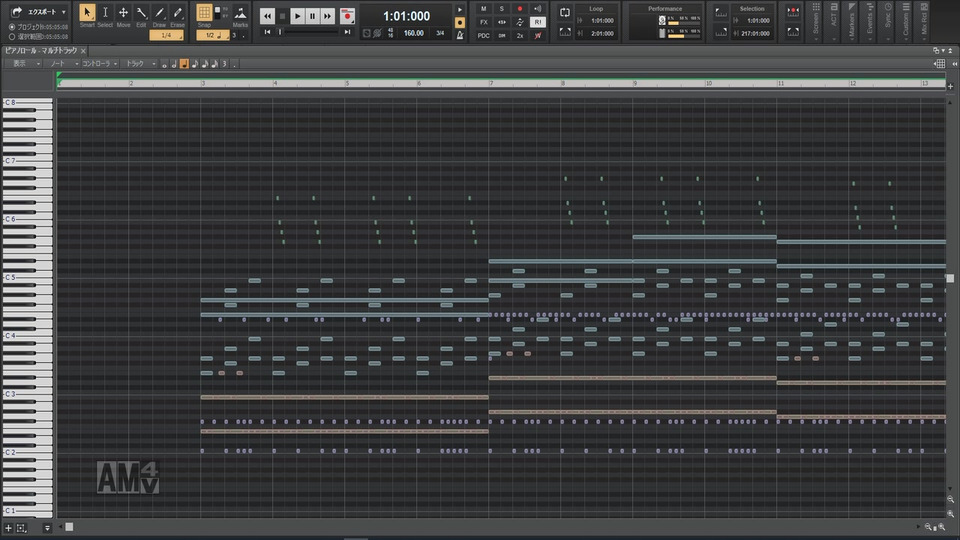The width and height of the screenshot is (960, 540).
Task: Click the Play button
Action: [x=297, y=16]
